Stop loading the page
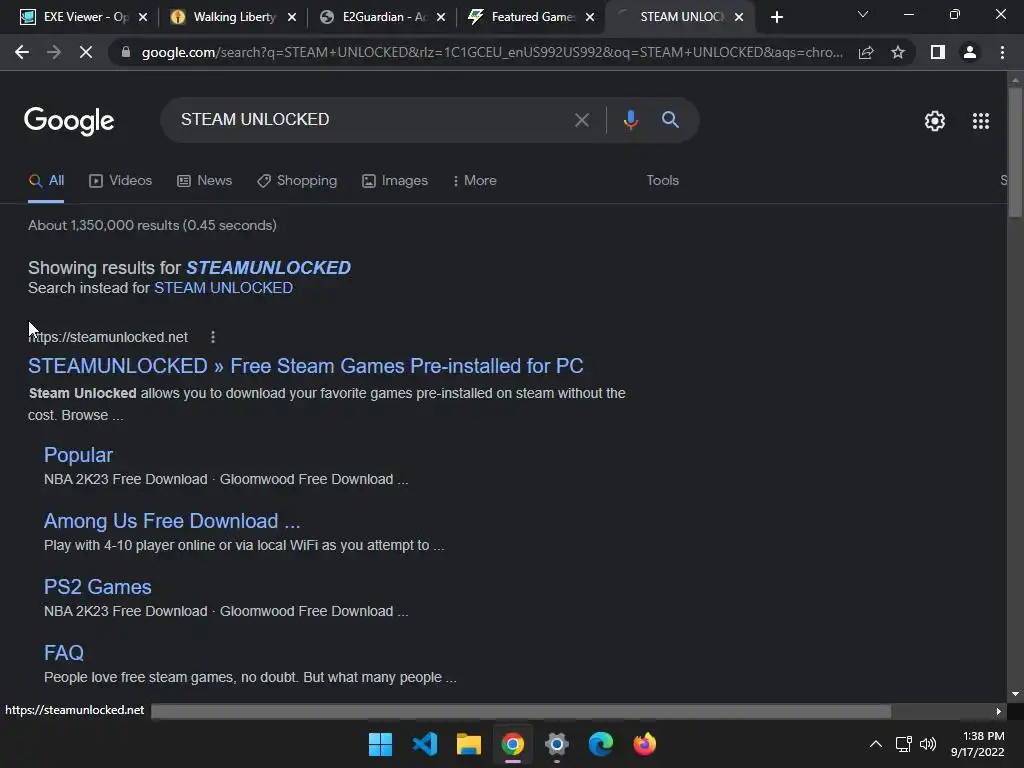Image resolution: width=1024 pixels, height=768 pixels. pyautogui.click(x=86, y=52)
